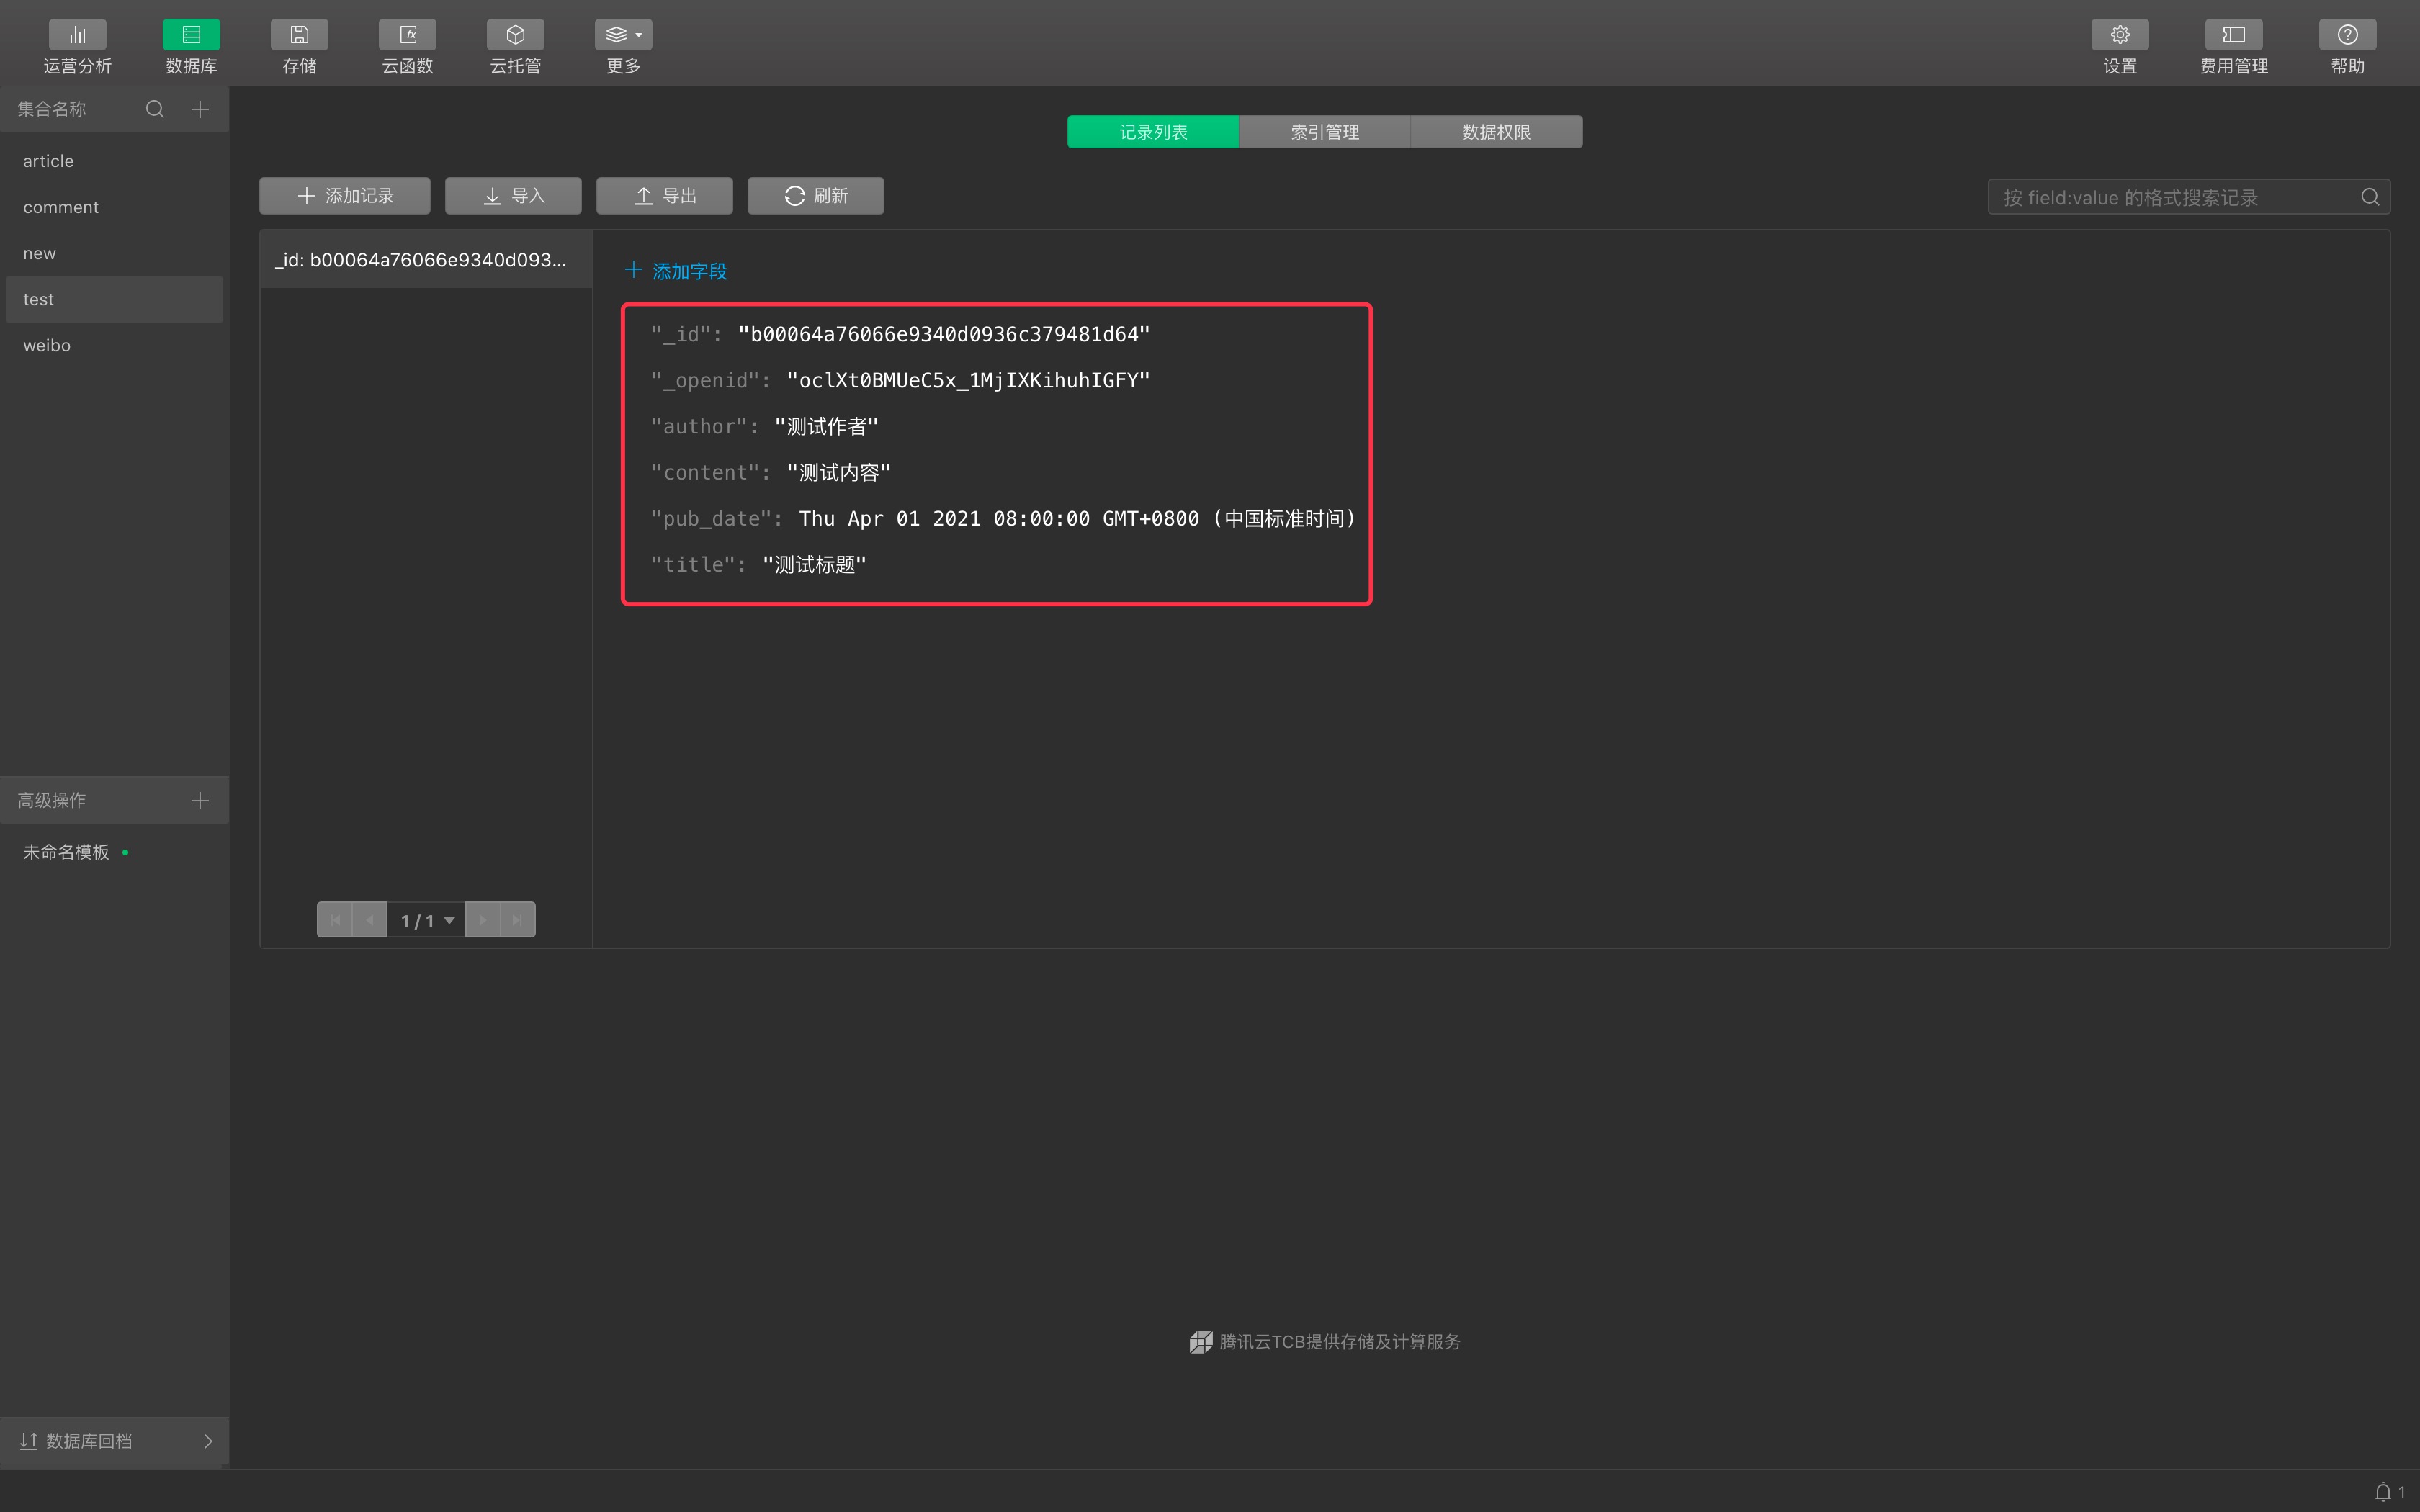Open the 1 / 1 page dropdown
The image size is (2420, 1512).
(x=427, y=920)
